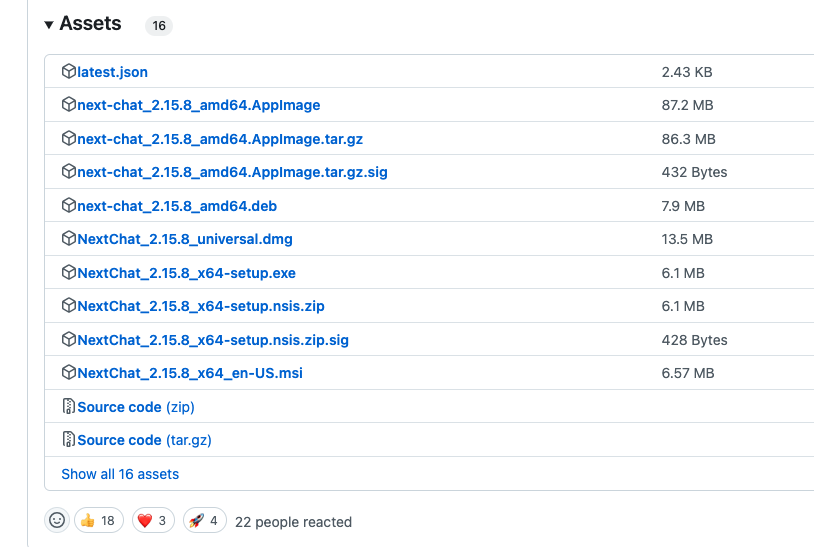
Task: Open the add reaction smiley picker
Action: (57, 520)
